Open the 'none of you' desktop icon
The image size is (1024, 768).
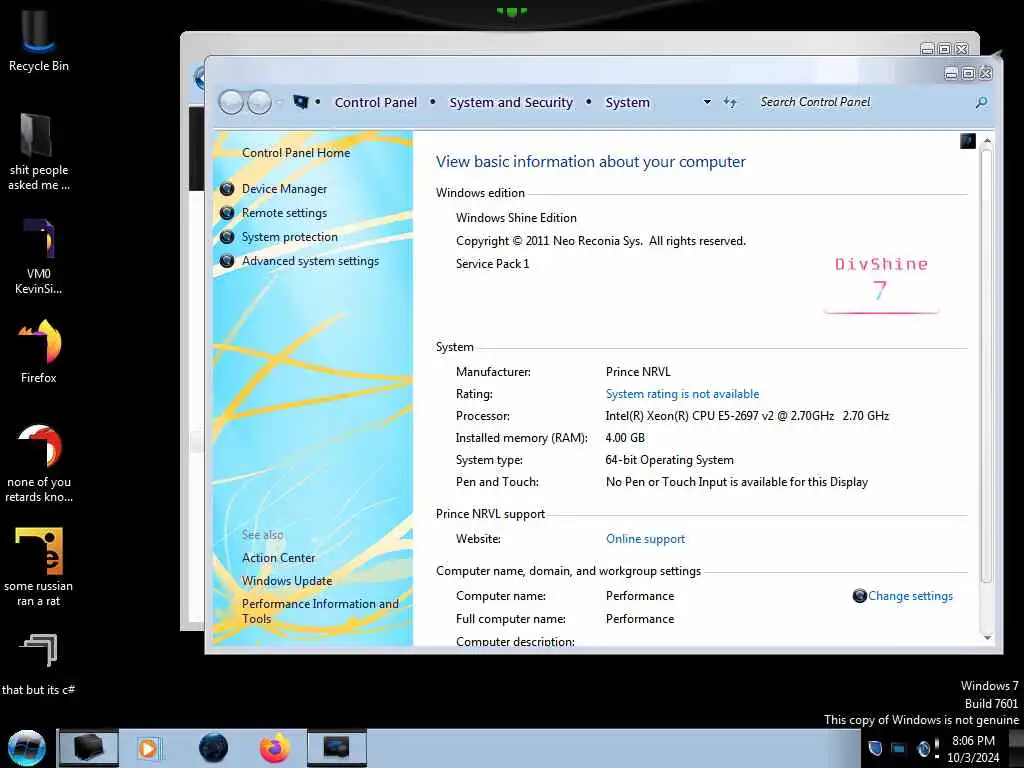click(x=39, y=464)
